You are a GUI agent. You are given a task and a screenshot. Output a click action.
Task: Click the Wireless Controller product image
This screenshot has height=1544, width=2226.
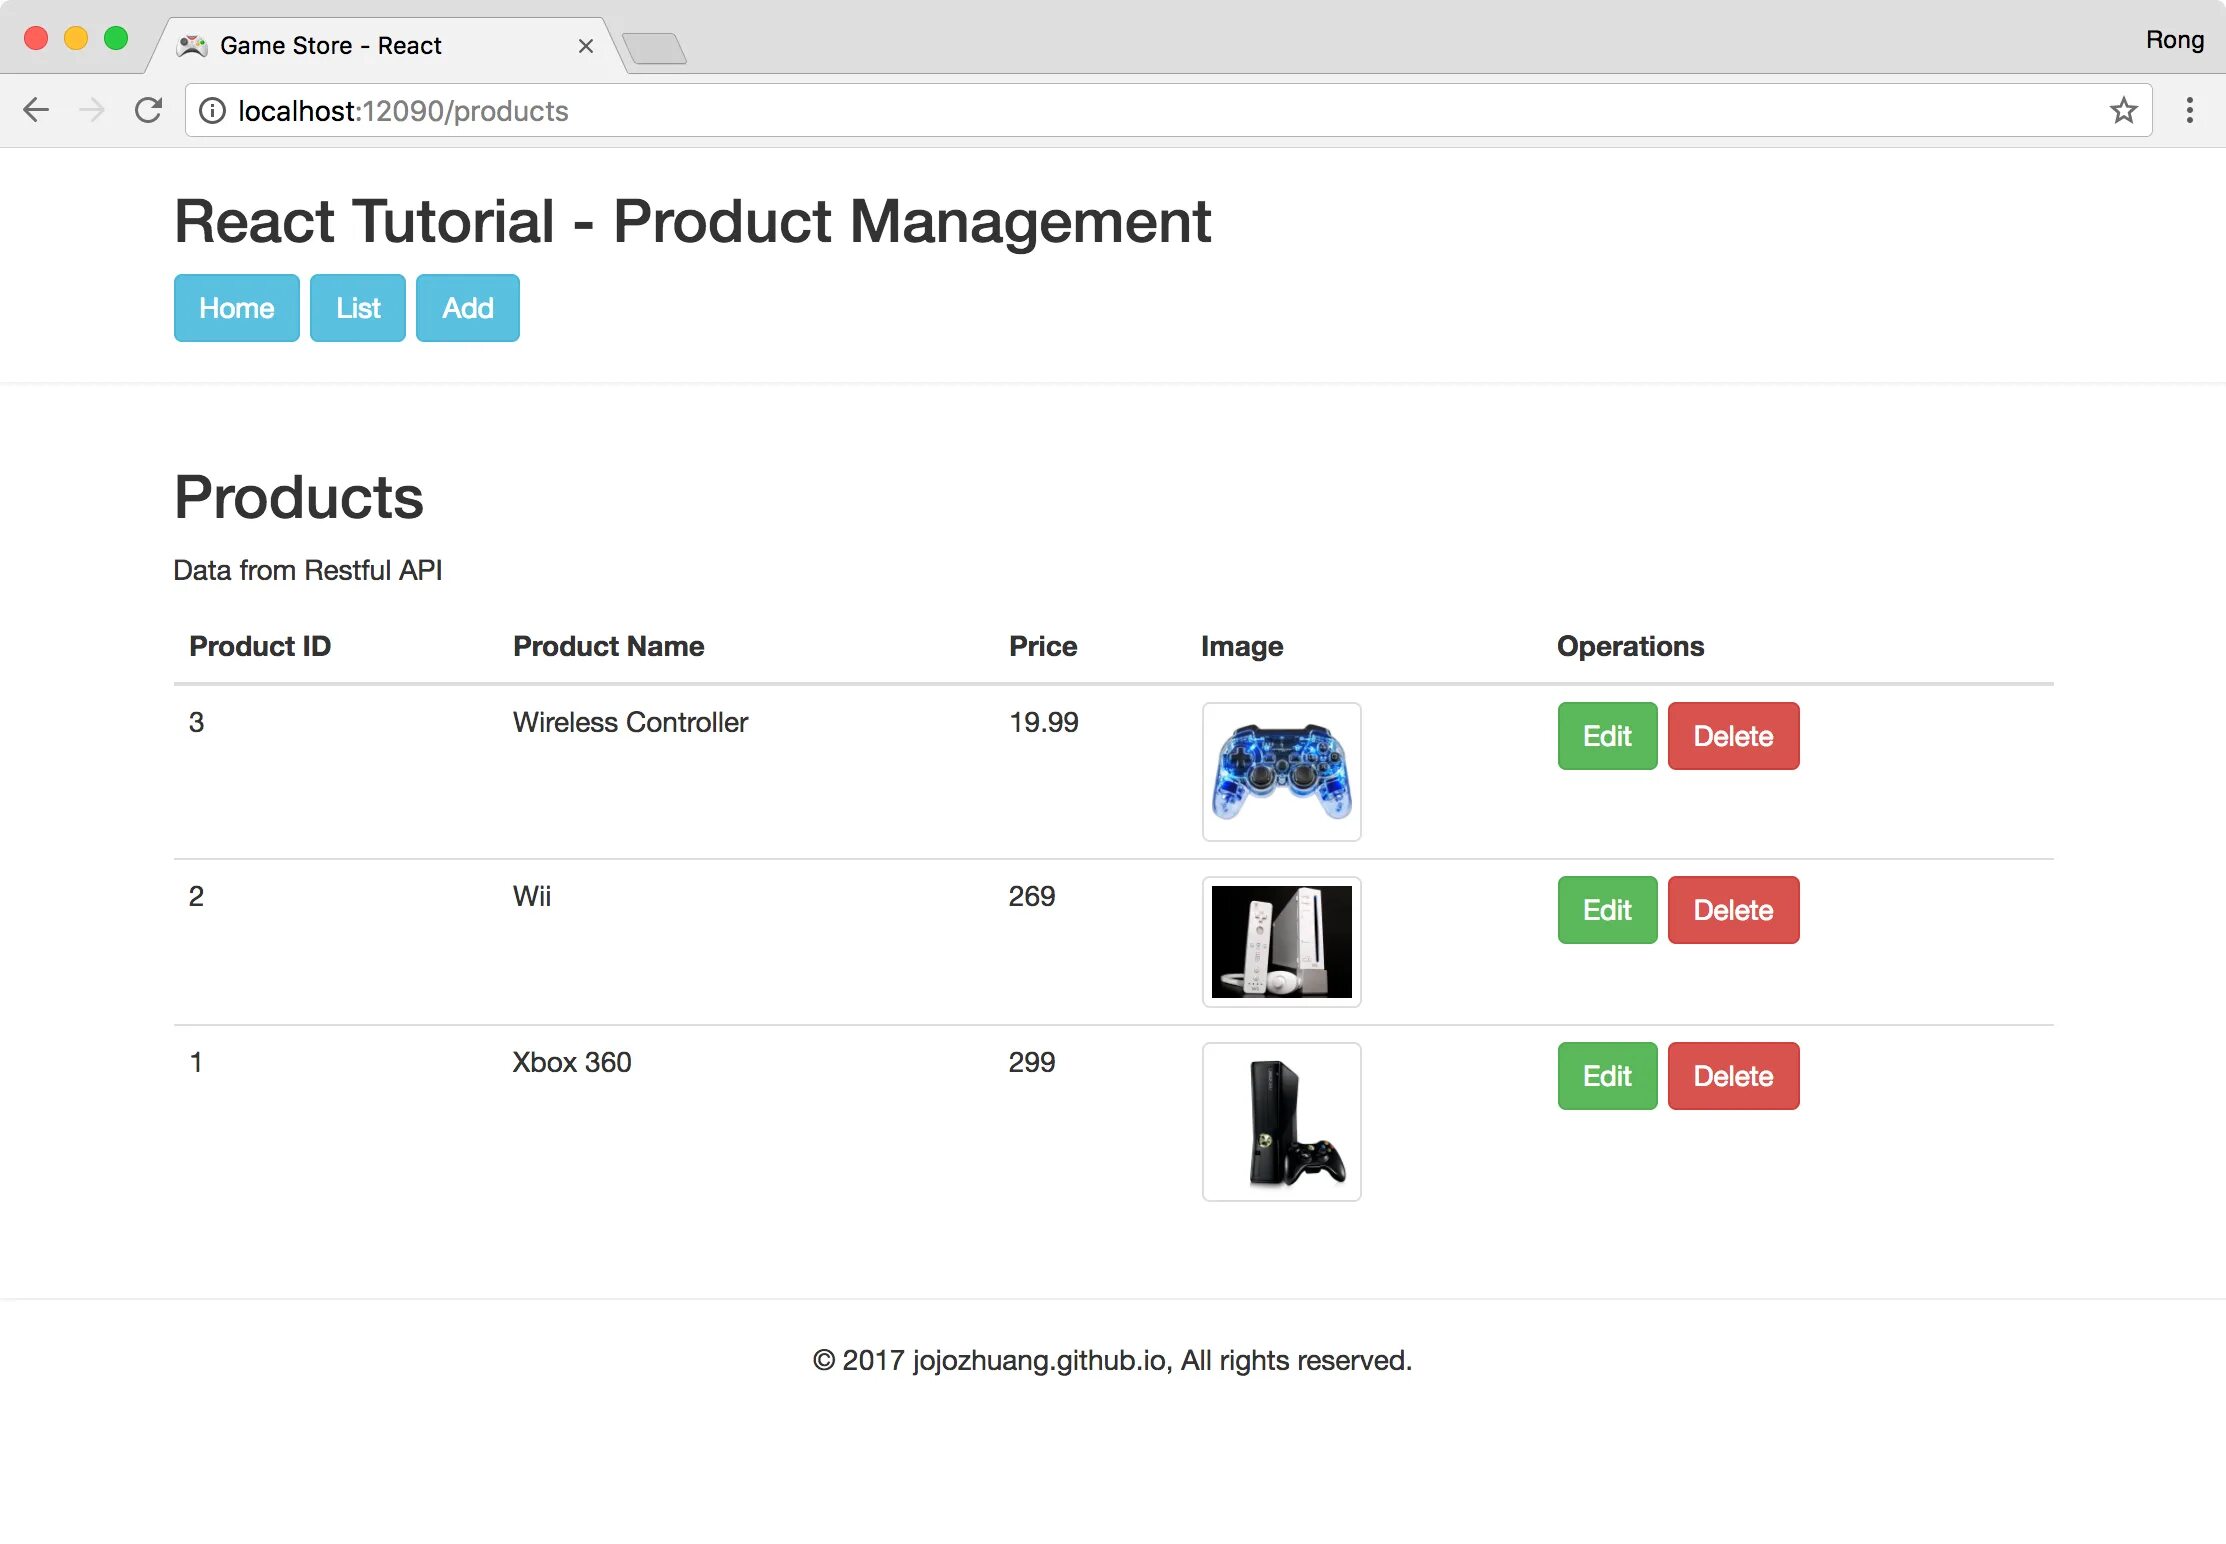pyautogui.click(x=1280, y=771)
